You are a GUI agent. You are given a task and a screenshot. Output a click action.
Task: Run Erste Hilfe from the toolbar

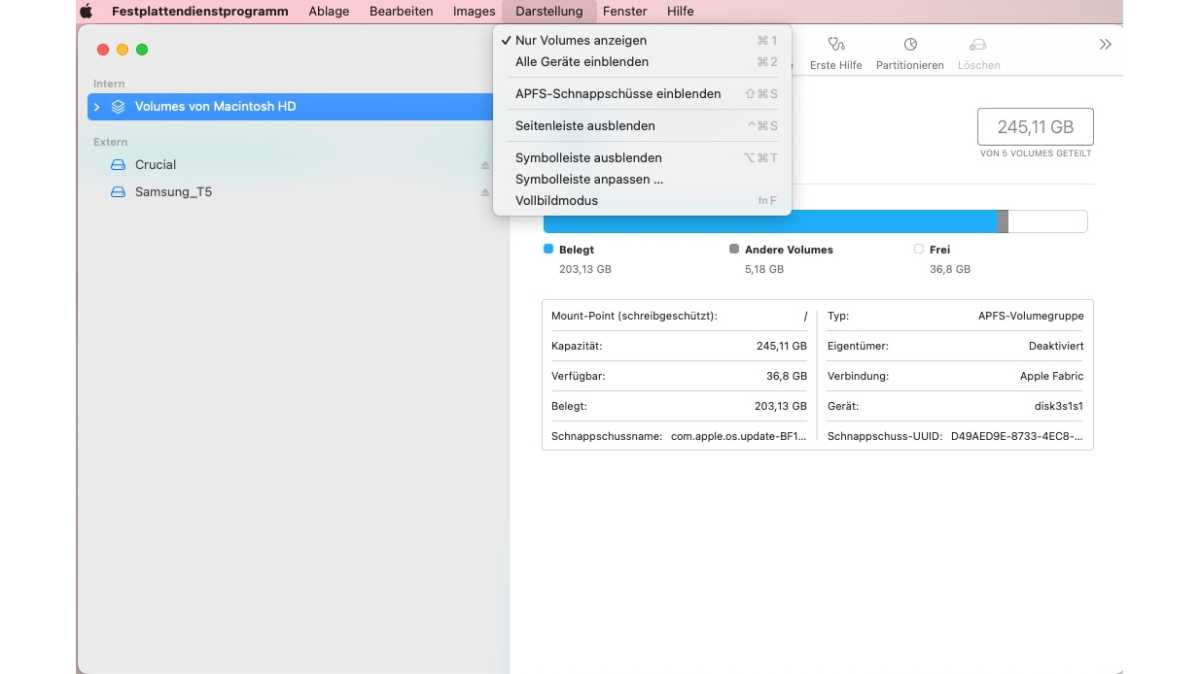[x=836, y=54]
